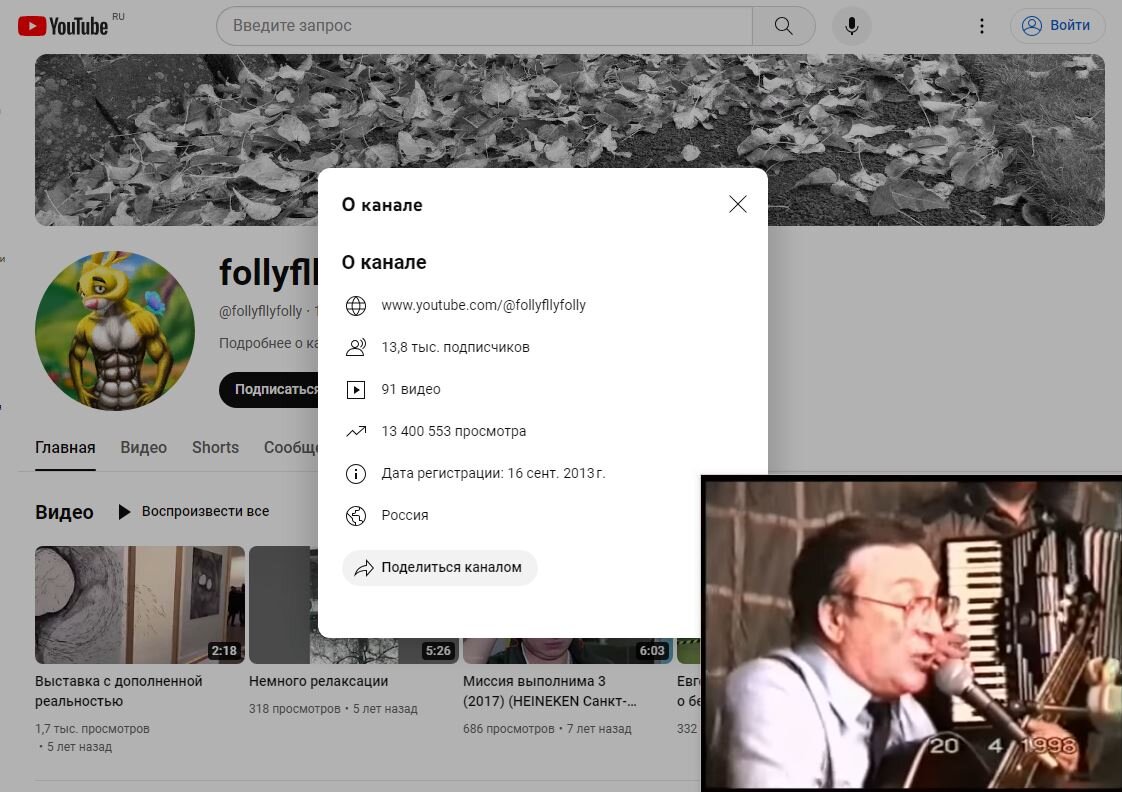Click the 13 400 553 просмотра text

point(454,431)
